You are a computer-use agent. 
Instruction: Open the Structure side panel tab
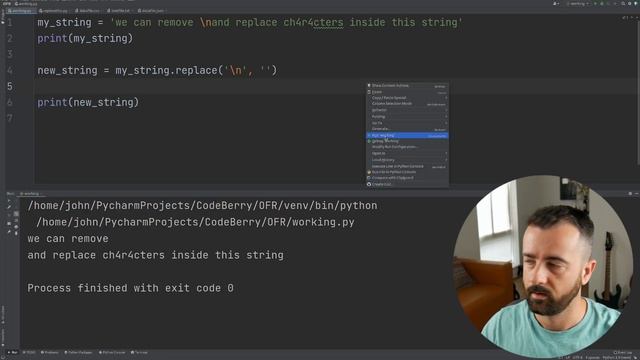tap(3, 315)
